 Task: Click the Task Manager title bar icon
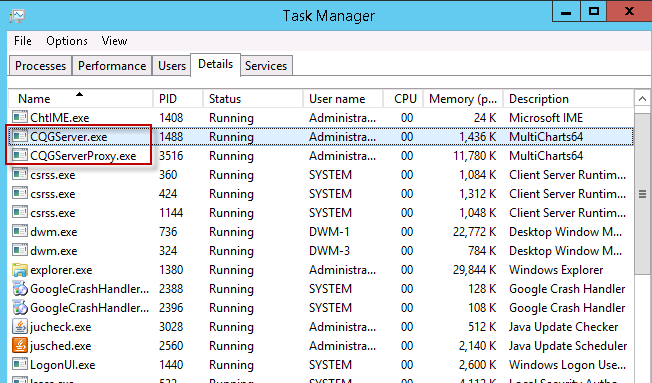tap(17, 16)
